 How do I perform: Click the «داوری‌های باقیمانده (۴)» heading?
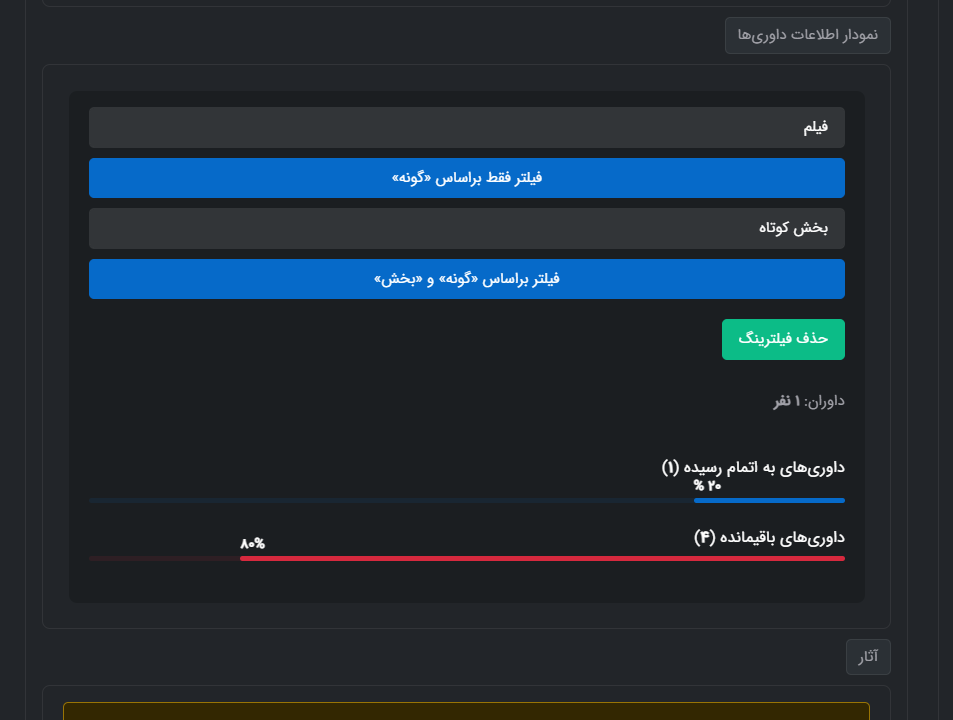point(769,538)
